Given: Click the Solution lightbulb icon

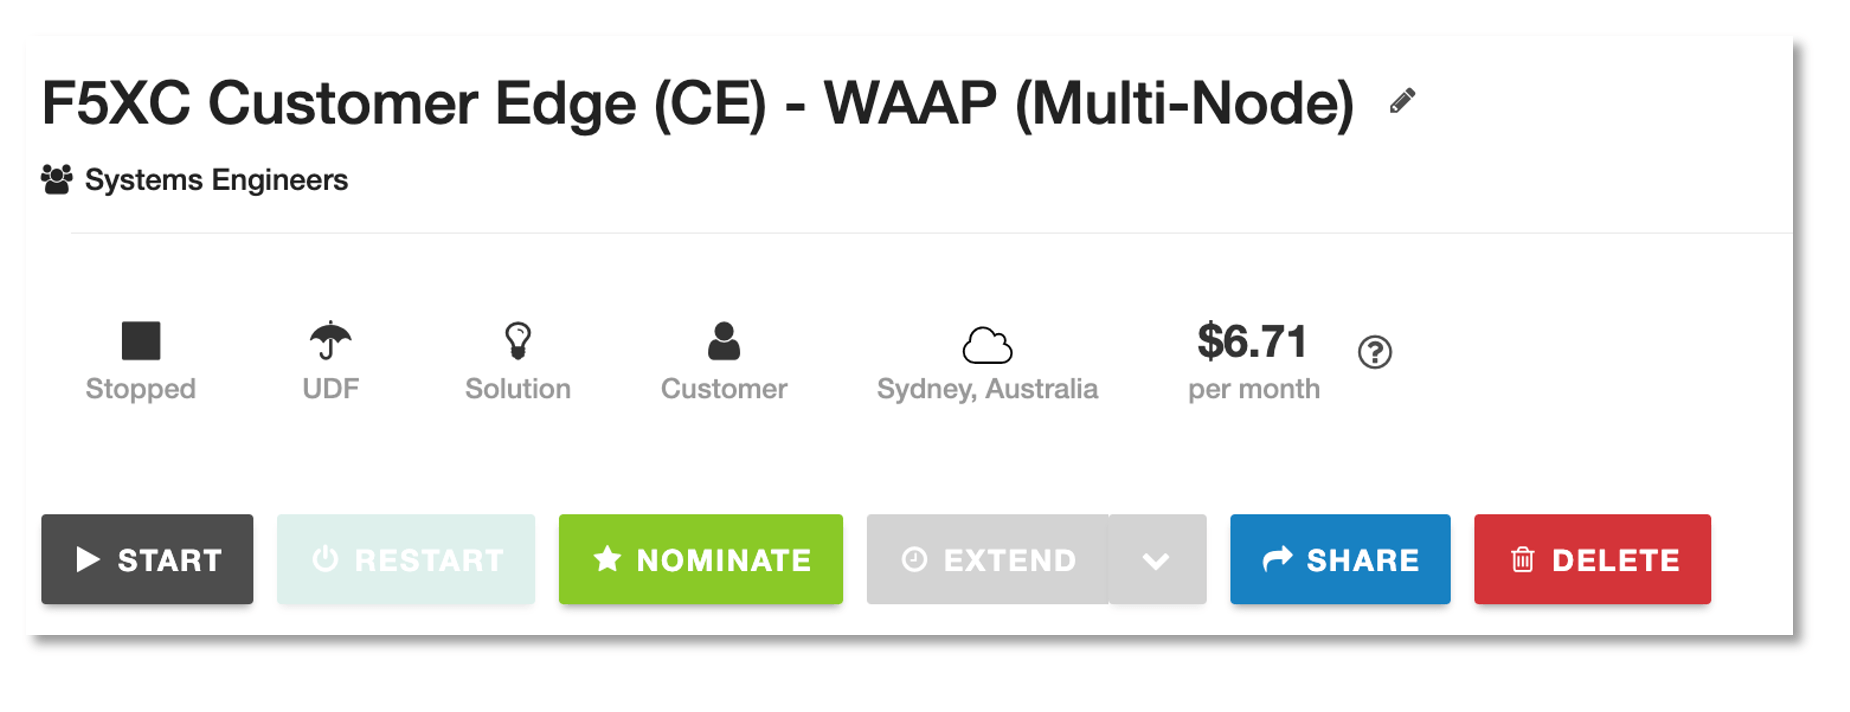Looking at the screenshot, I should coord(517,340).
